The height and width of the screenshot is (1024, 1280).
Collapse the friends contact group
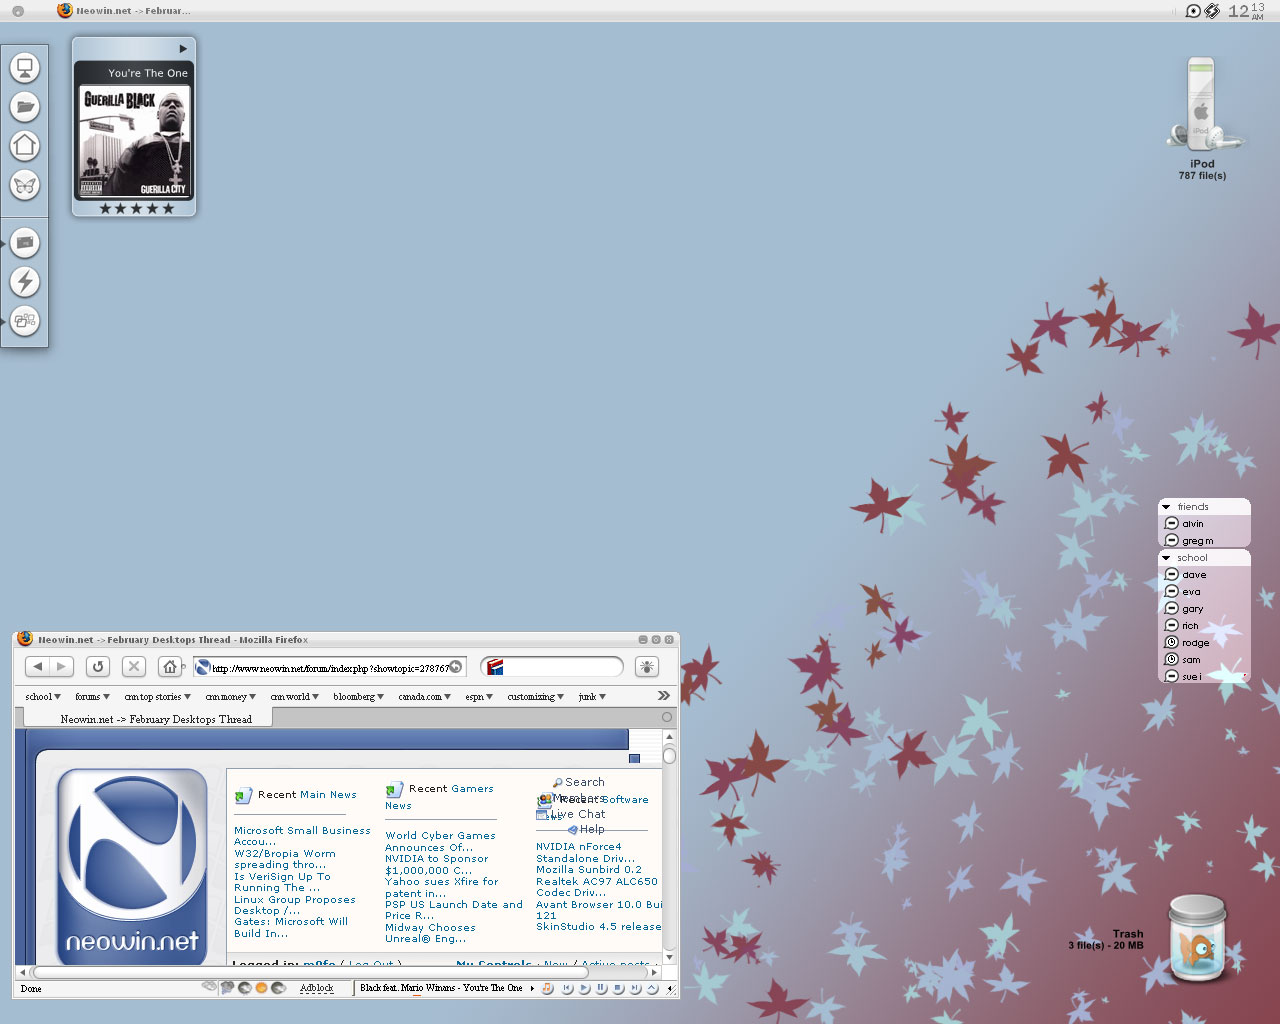(1166, 507)
